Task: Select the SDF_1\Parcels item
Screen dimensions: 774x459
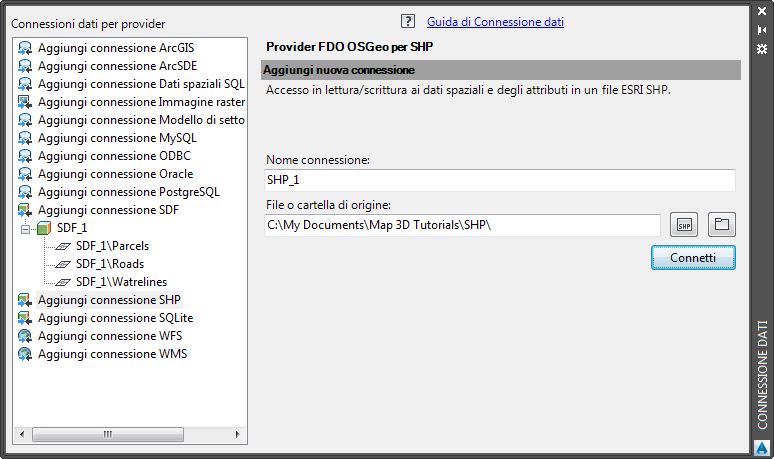Action: tap(112, 246)
